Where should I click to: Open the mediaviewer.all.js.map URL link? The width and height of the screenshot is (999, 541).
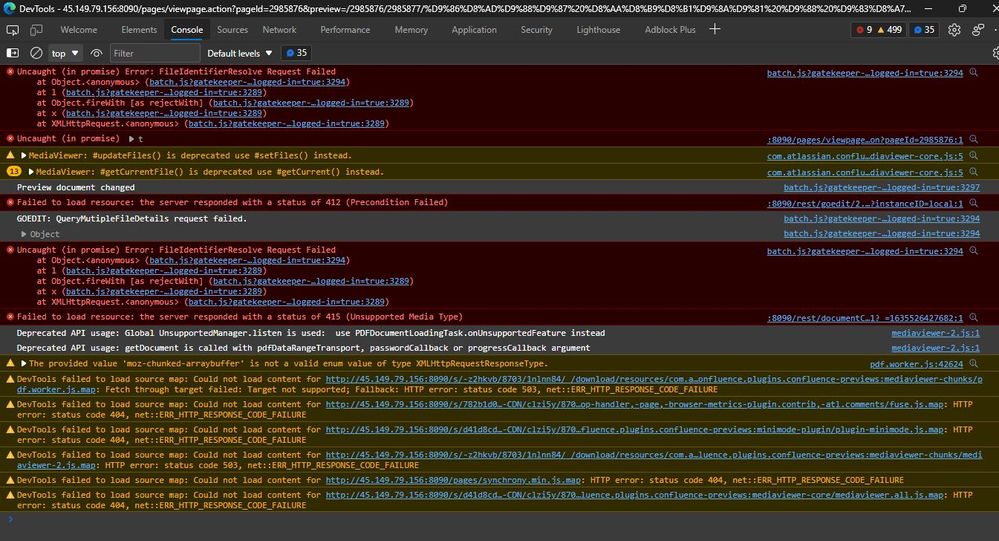click(635, 494)
